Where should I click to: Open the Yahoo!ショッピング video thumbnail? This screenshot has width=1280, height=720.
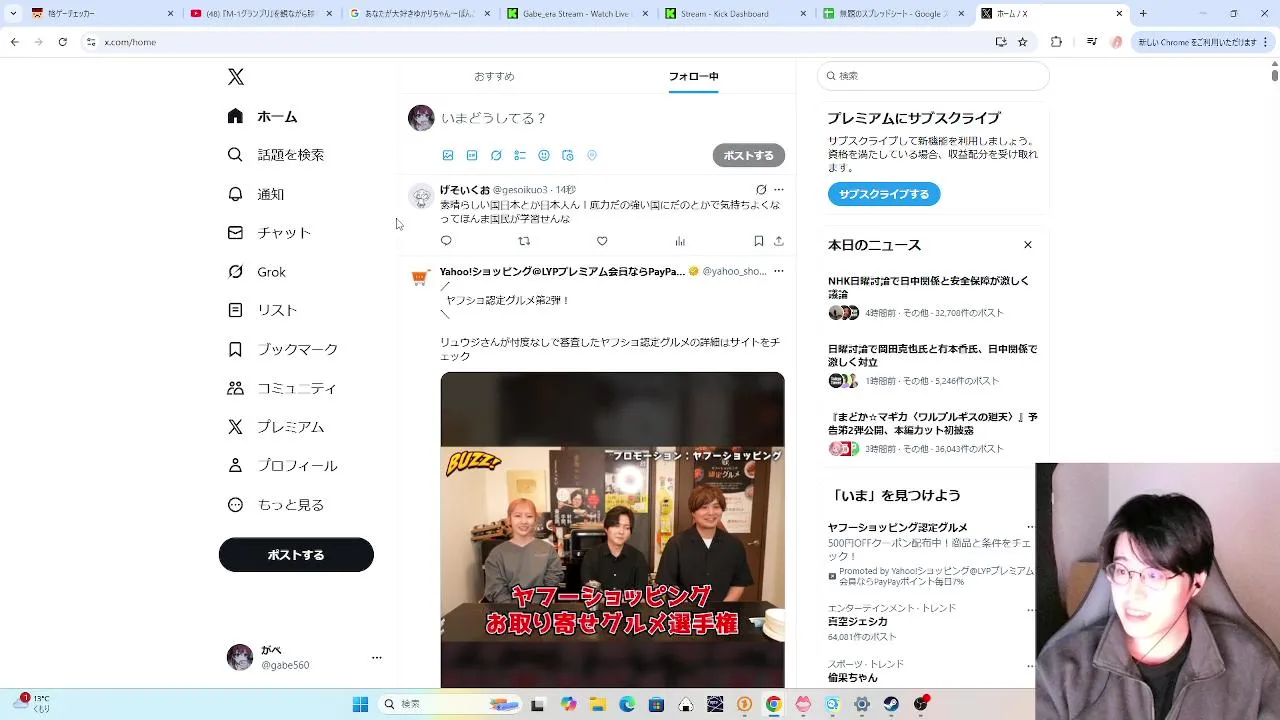coord(612,530)
